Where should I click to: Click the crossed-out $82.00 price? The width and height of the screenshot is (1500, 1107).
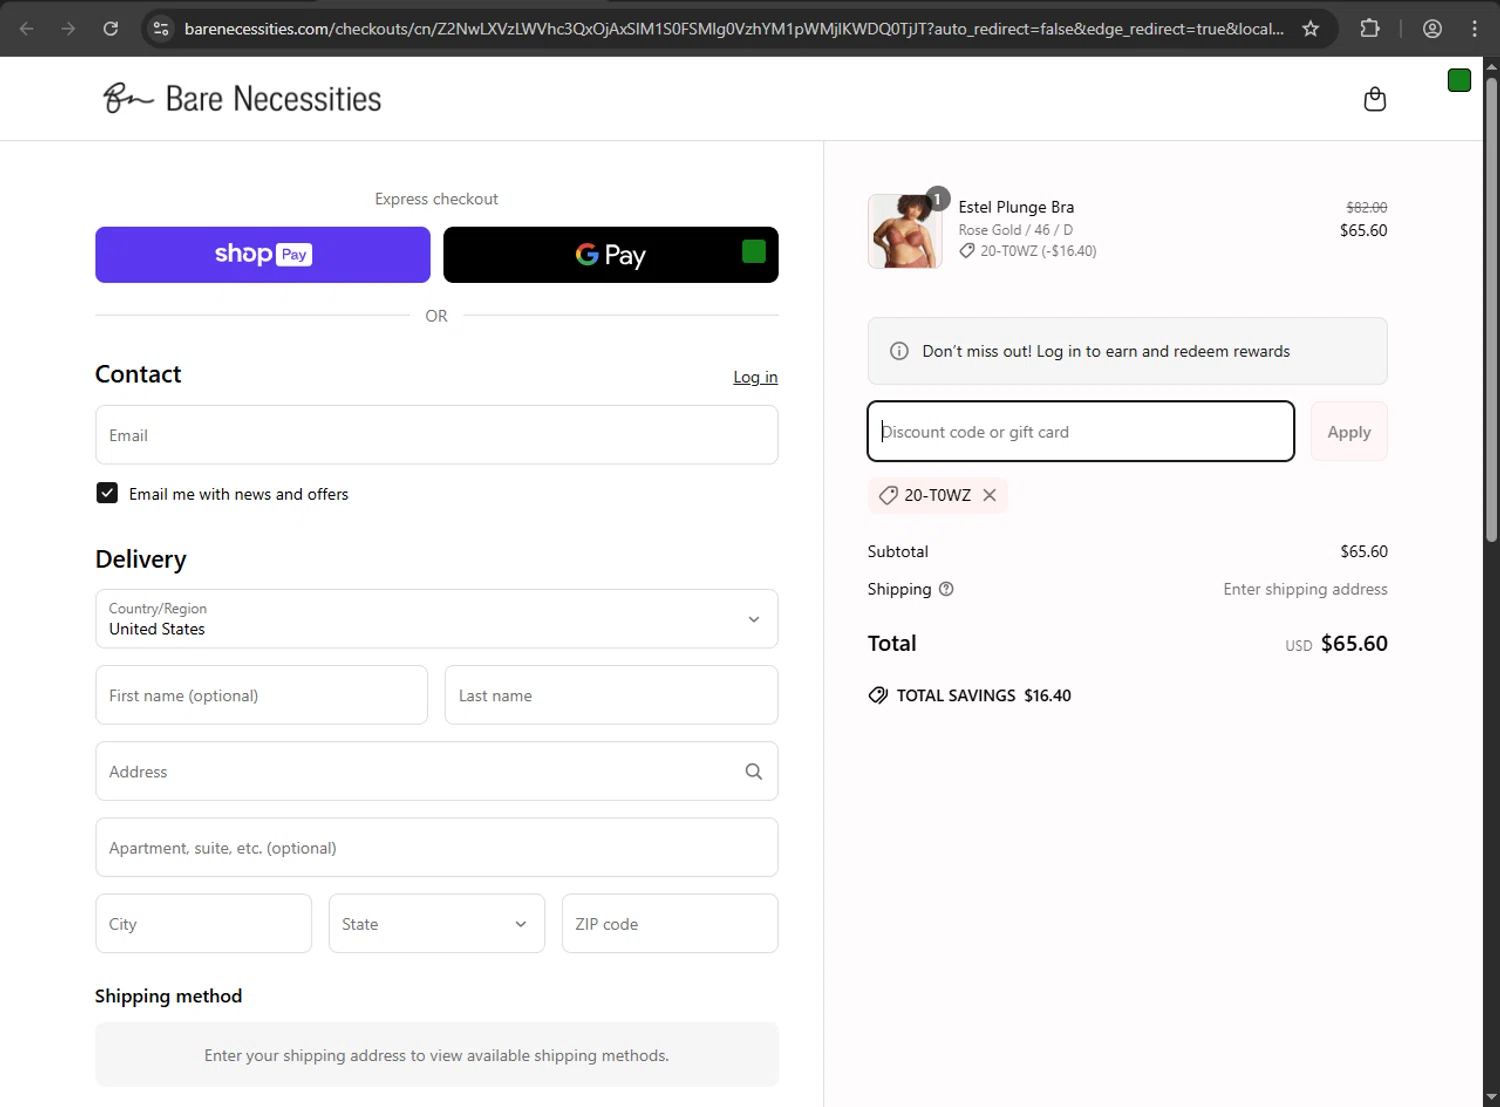(1366, 207)
